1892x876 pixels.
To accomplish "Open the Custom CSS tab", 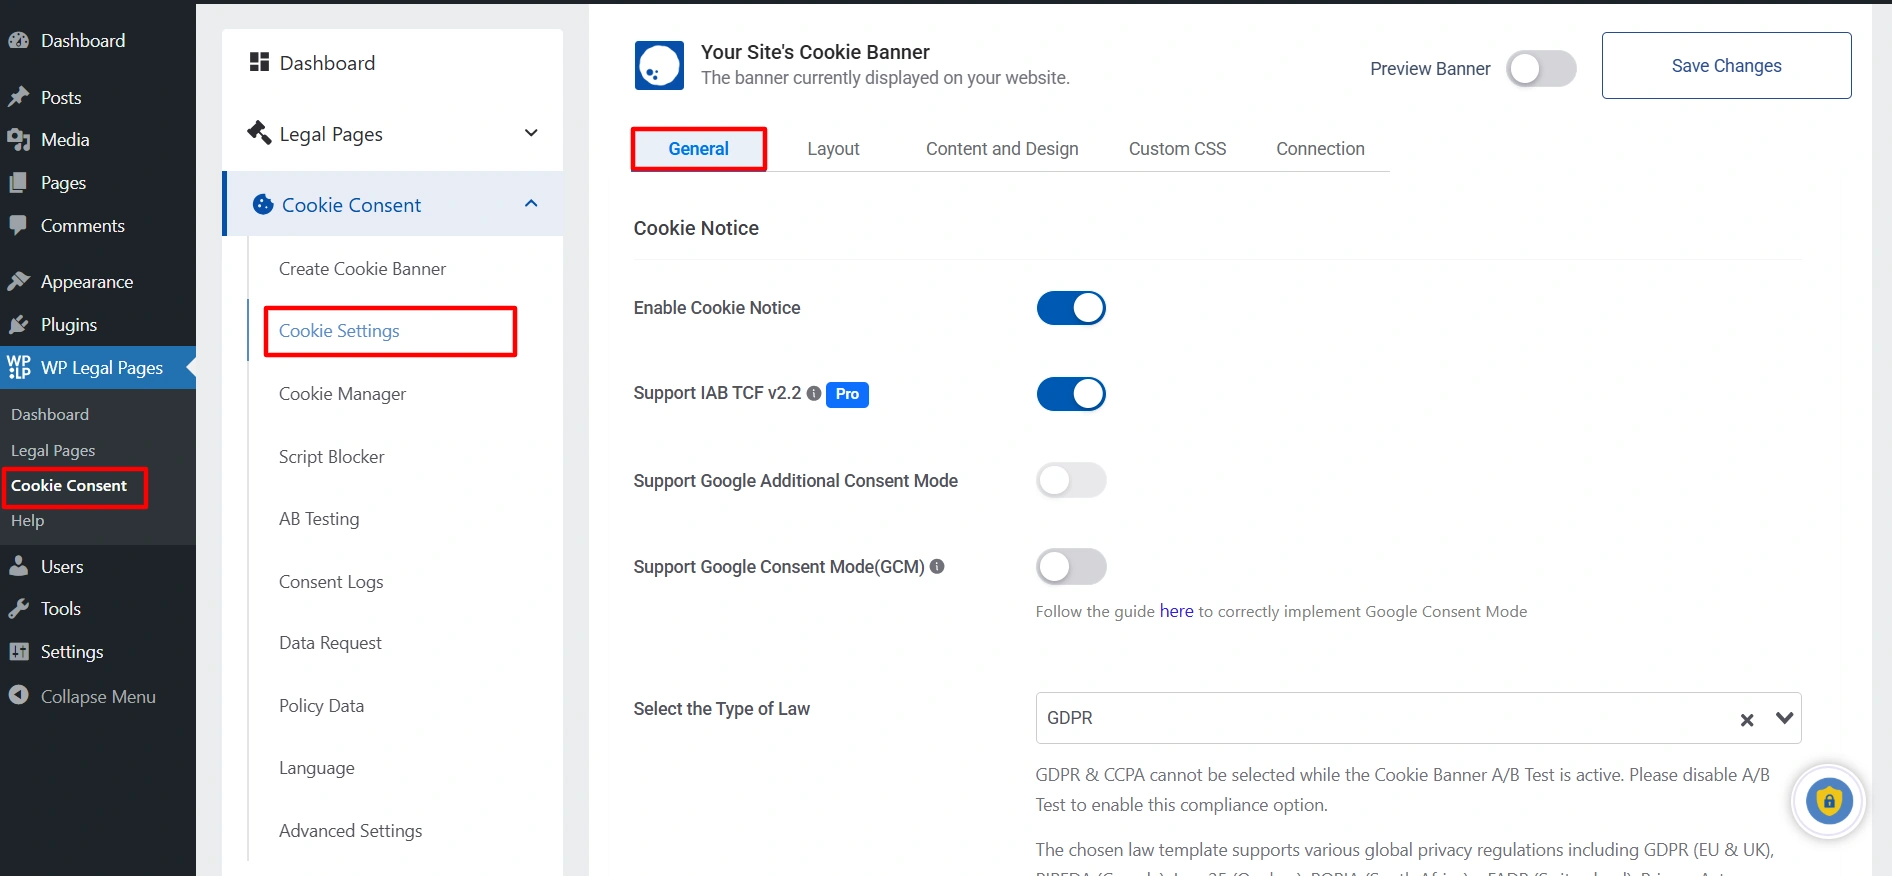I will [1177, 149].
